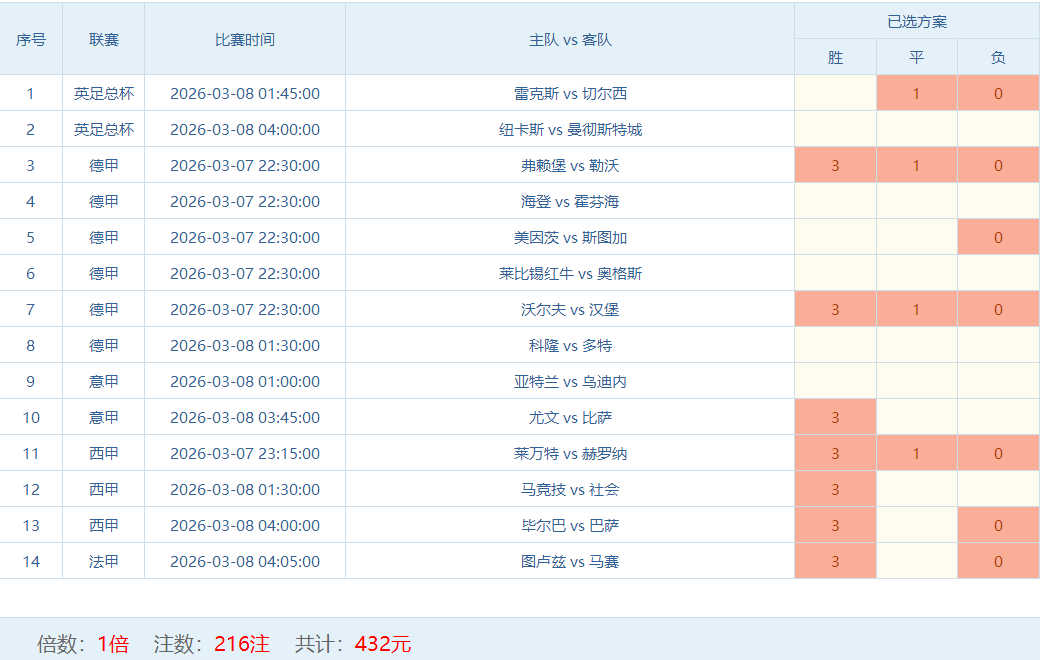This screenshot has width=1040, height=660.
Task: Toggle loss pick for 莱万特 vs 赫罗纳
Action: tap(998, 454)
